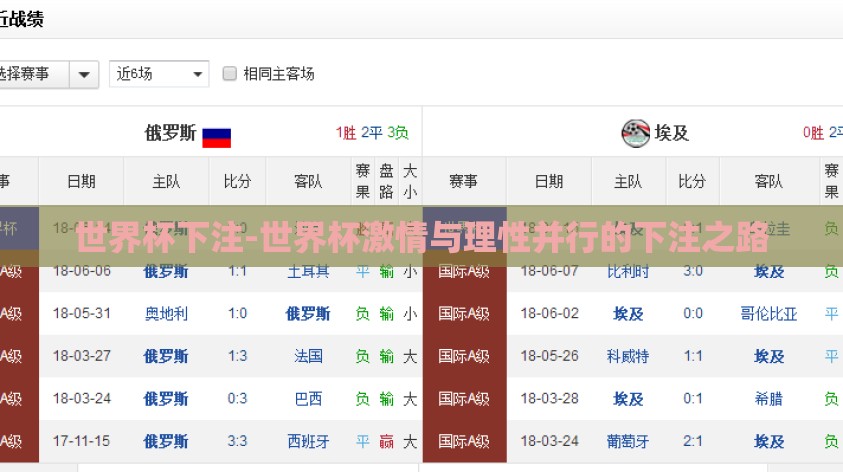Click the 俄罗斯 team name heading
The height and width of the screenshot is (472, 843).
170,133
